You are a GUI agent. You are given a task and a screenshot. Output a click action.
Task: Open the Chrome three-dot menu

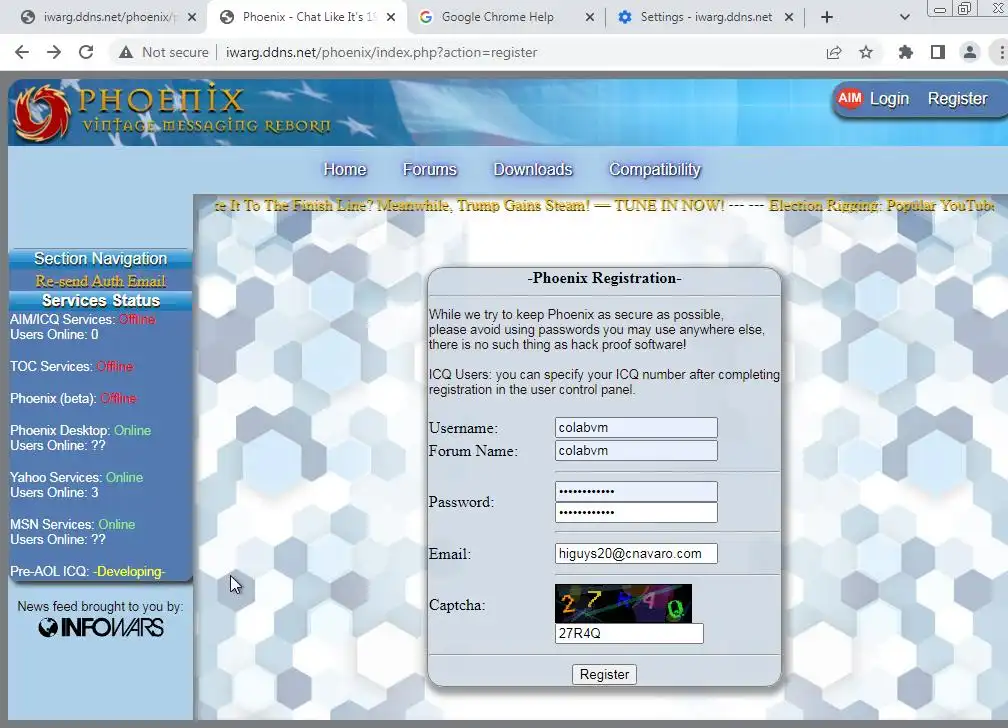pos(1001,52)
